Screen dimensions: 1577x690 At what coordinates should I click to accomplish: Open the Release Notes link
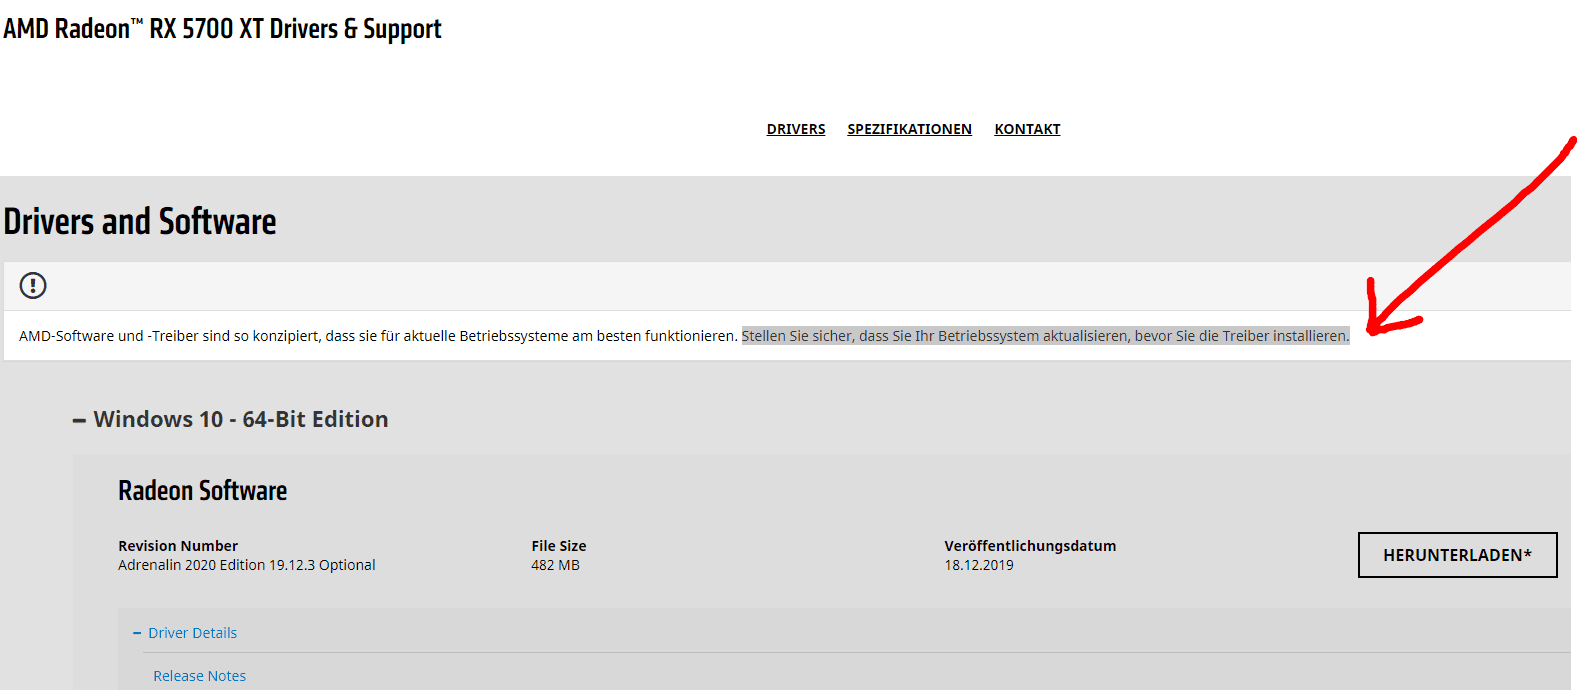[x=199, y=676]
